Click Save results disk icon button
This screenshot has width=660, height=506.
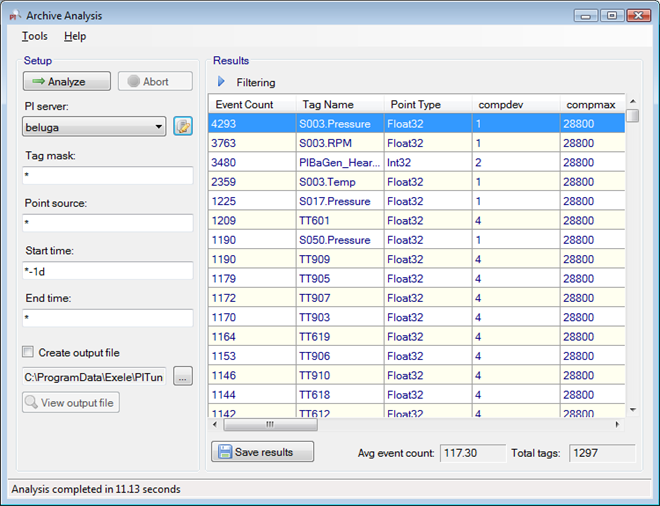click(262, 452)
